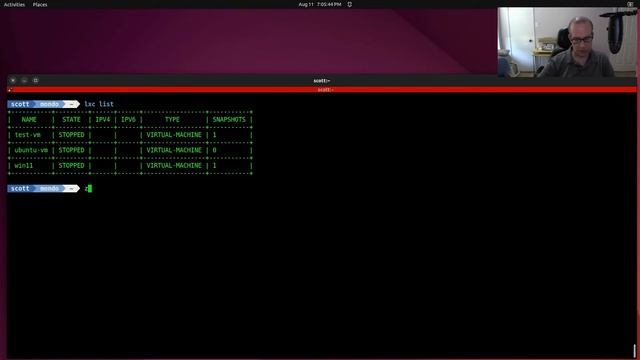The width and height of the screenshot is (640, 360).
Task: Click the TYPE column header
Action: click(x=172, y=120)
